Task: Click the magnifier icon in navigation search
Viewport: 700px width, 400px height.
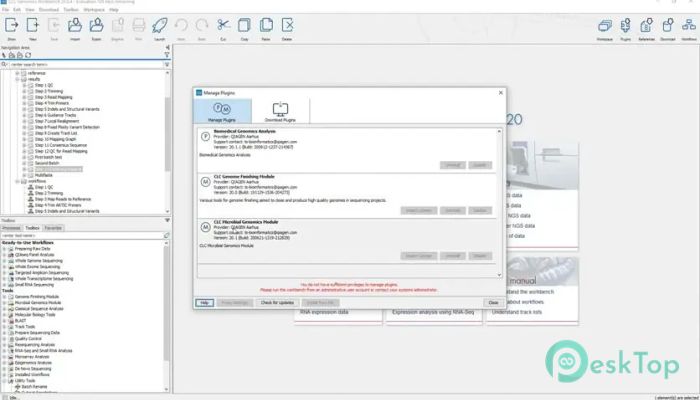Action: click(4, 65)
